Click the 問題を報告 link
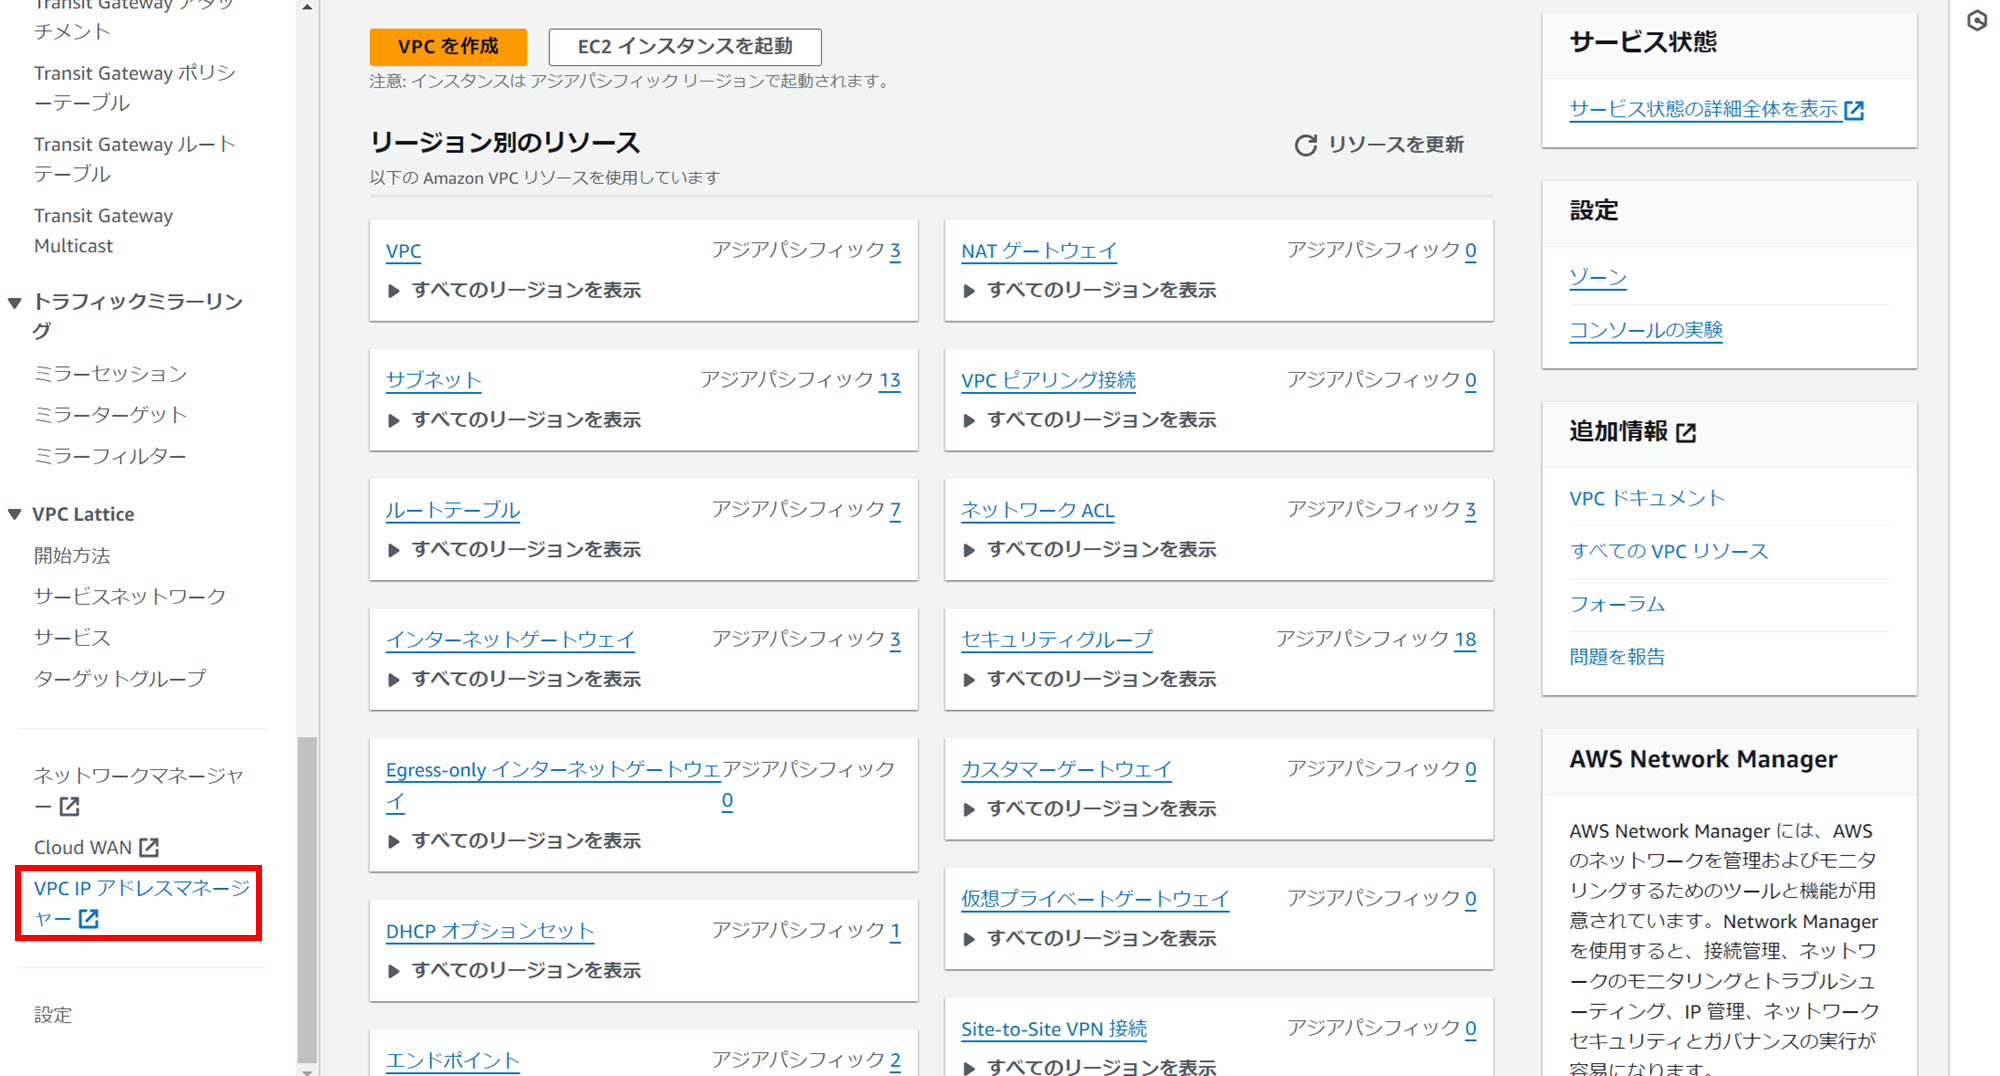 coord(1617,657)
